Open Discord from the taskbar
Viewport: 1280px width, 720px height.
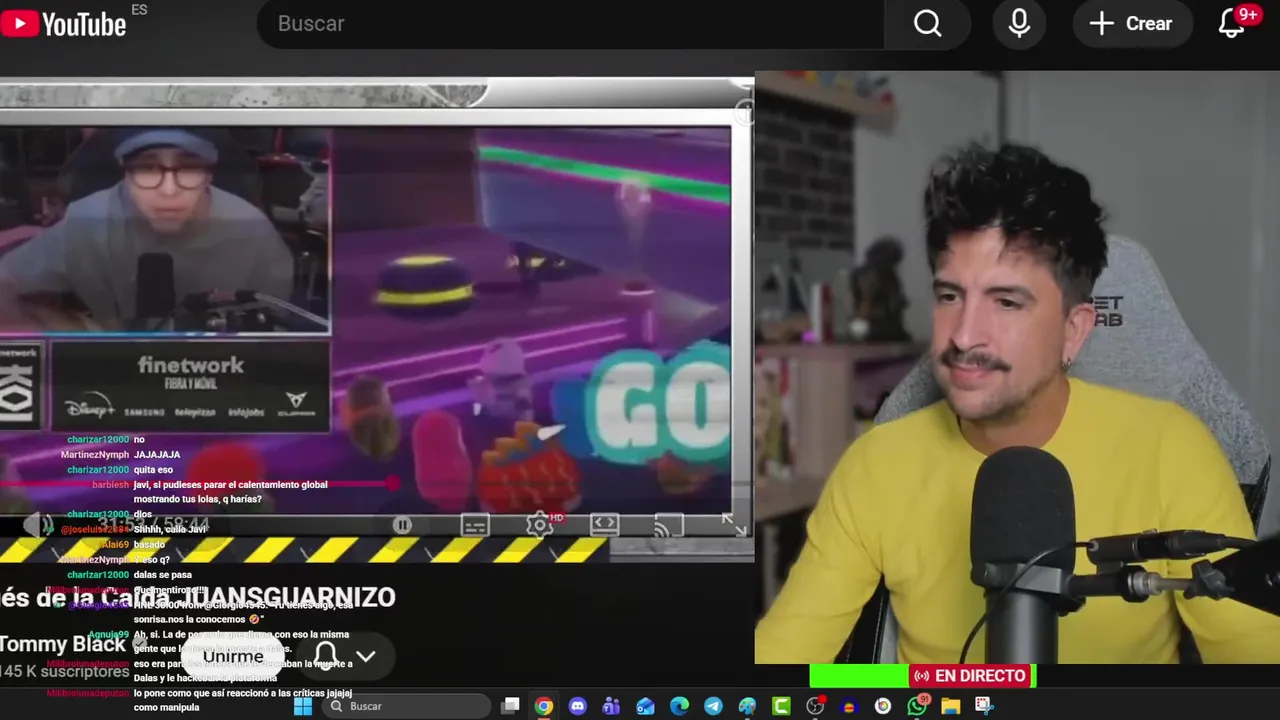pyautogui.click(x=577, y=706)
